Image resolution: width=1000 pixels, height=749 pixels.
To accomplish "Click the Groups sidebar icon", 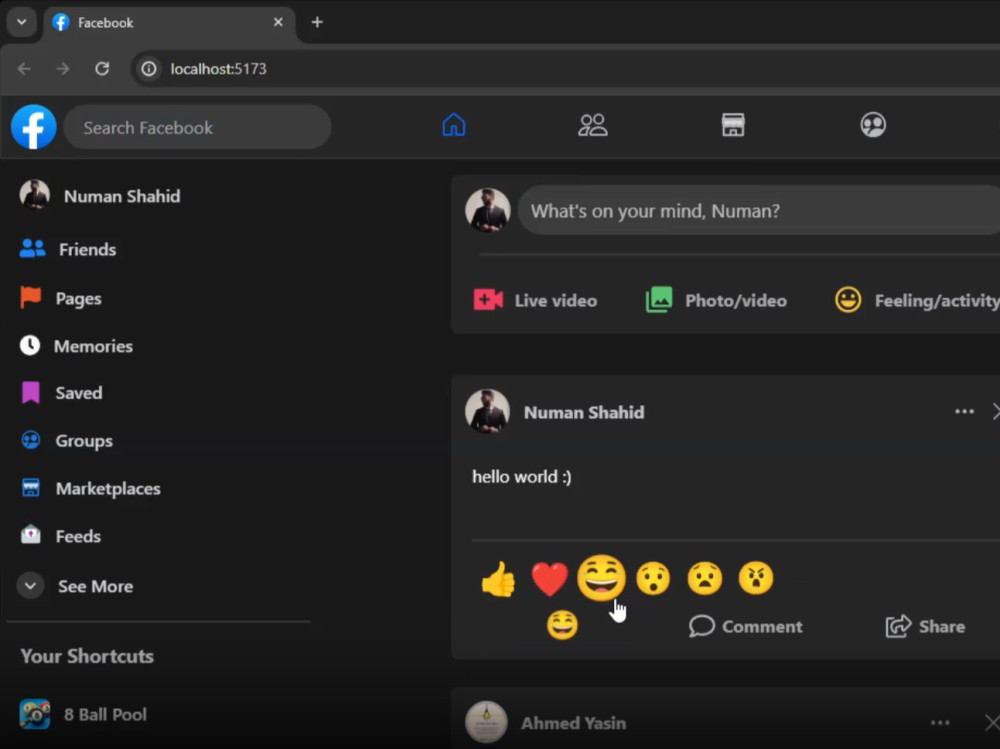I will click(31, 440).
